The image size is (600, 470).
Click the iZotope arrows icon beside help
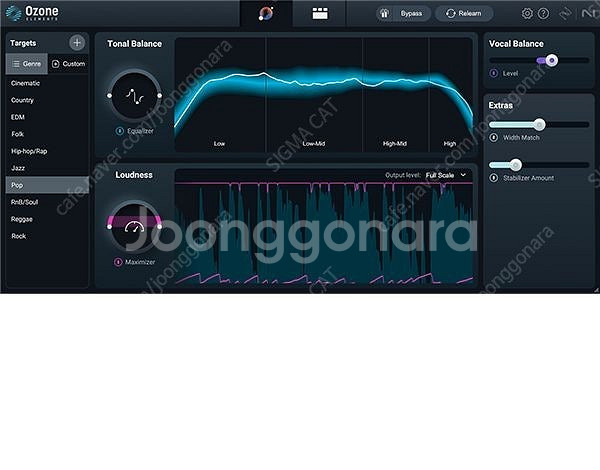pyautogui.click(x=565, y=13)
